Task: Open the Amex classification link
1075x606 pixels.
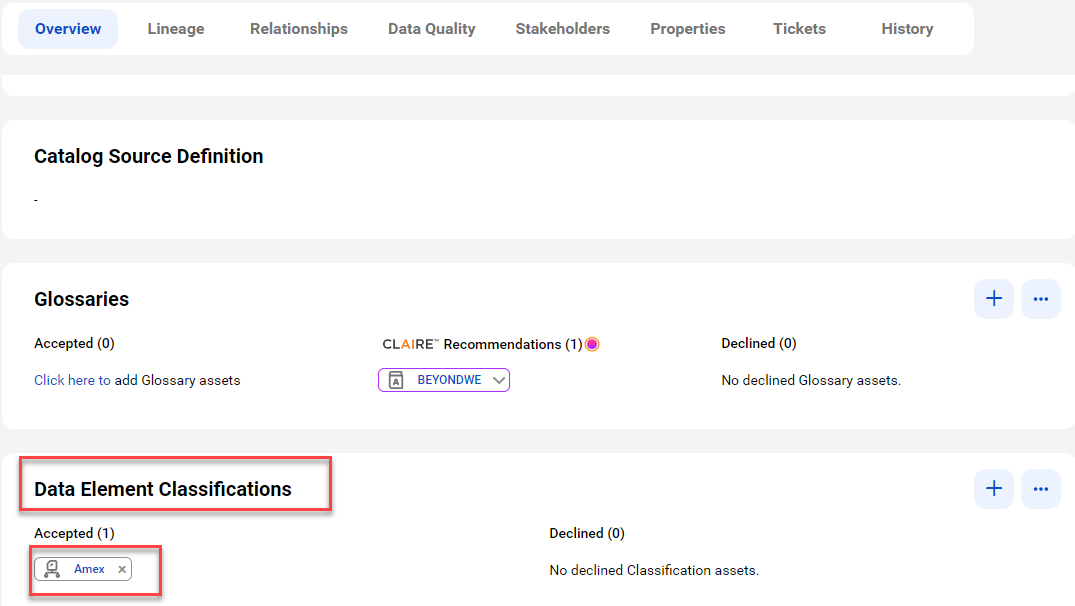Action: 89,569
